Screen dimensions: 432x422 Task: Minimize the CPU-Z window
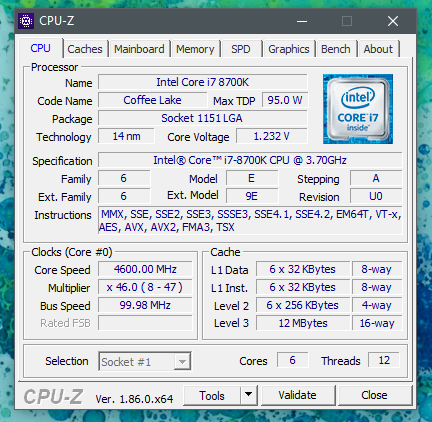tap(302, 21)
